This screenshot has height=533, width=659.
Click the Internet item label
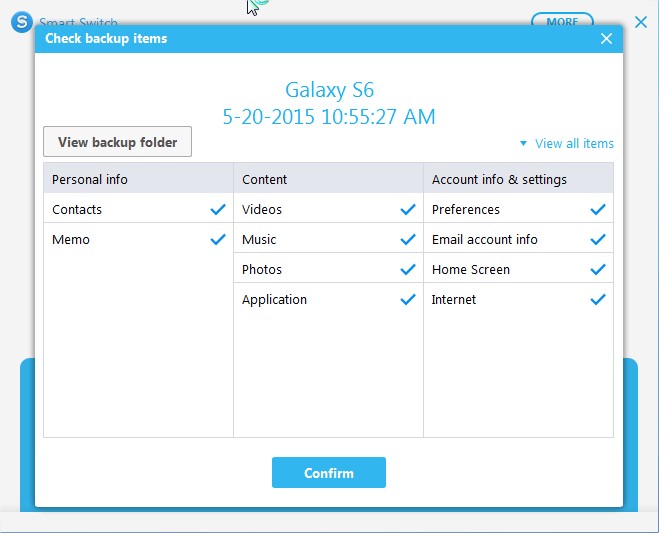(453, 299)
